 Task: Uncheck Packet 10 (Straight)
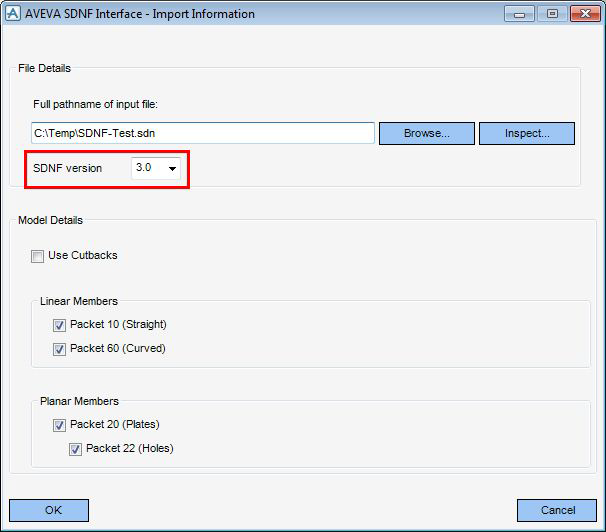click(59, 325)
